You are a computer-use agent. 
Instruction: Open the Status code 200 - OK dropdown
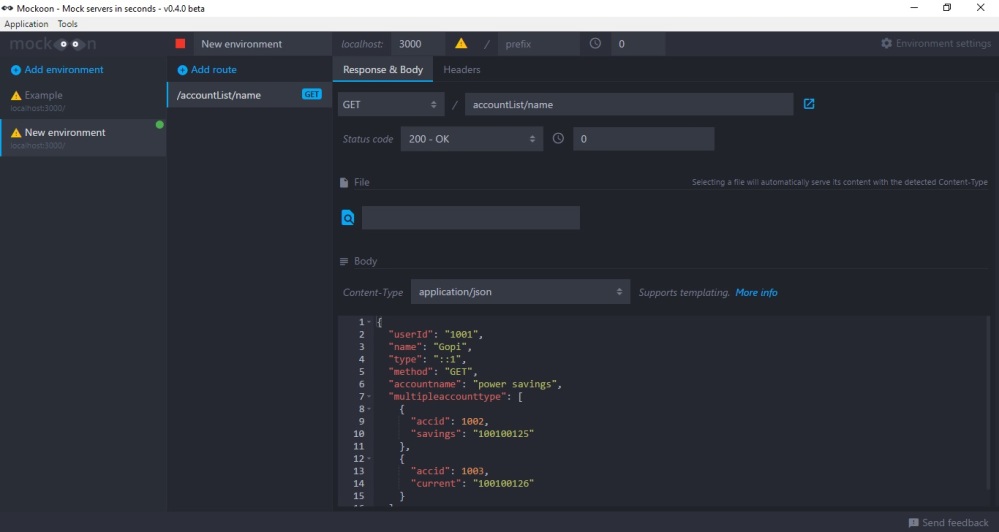click(471, 139)
